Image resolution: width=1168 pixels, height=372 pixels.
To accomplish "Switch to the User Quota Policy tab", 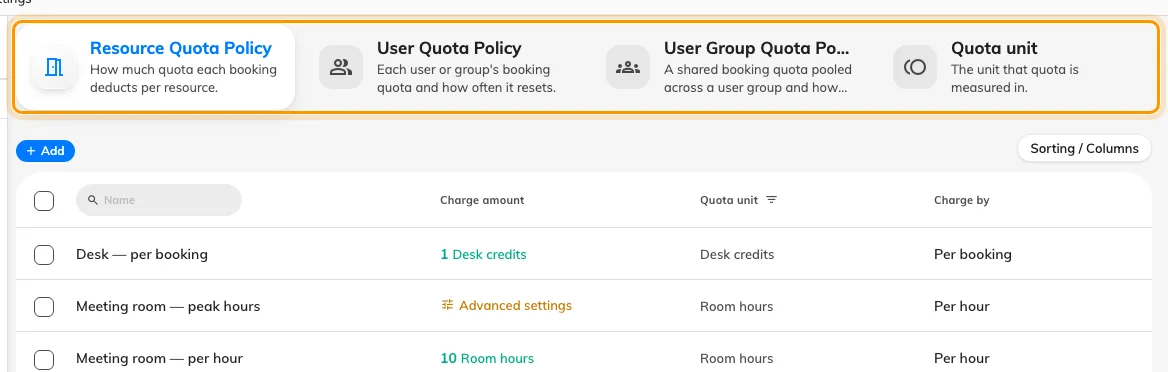I will tap(442, 67).
